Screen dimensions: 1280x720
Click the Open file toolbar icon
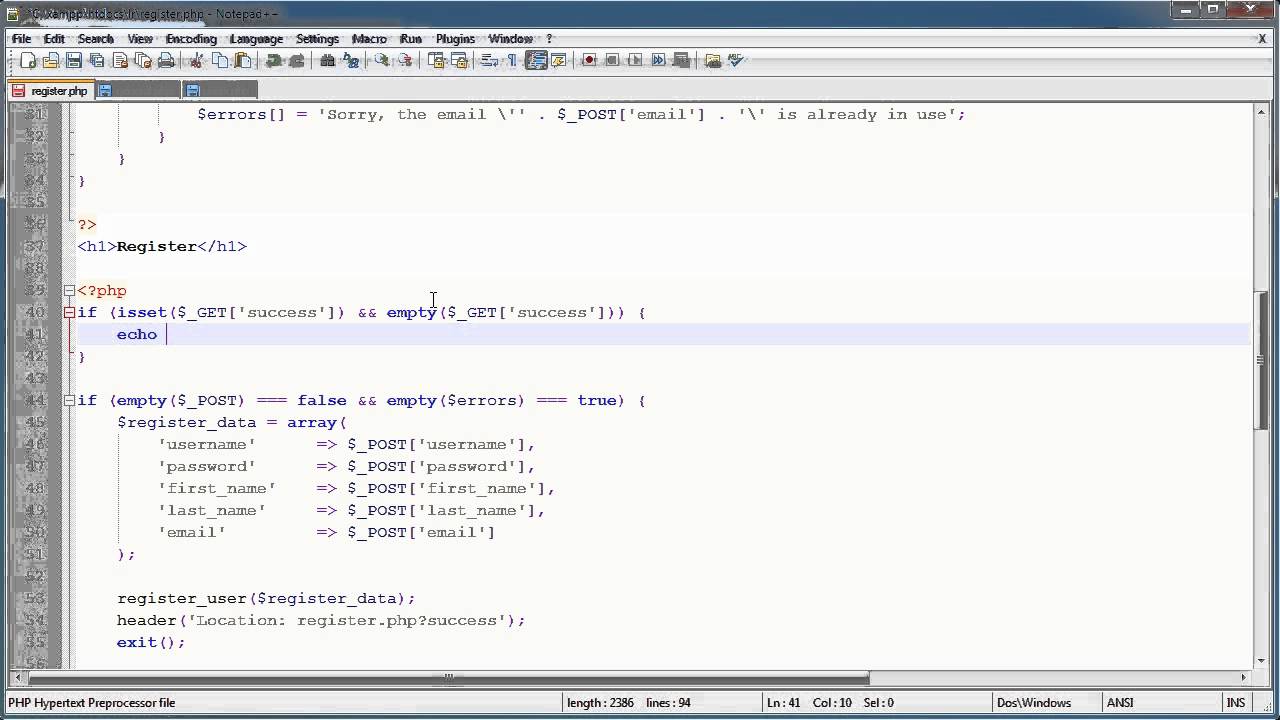coord(50,61)
